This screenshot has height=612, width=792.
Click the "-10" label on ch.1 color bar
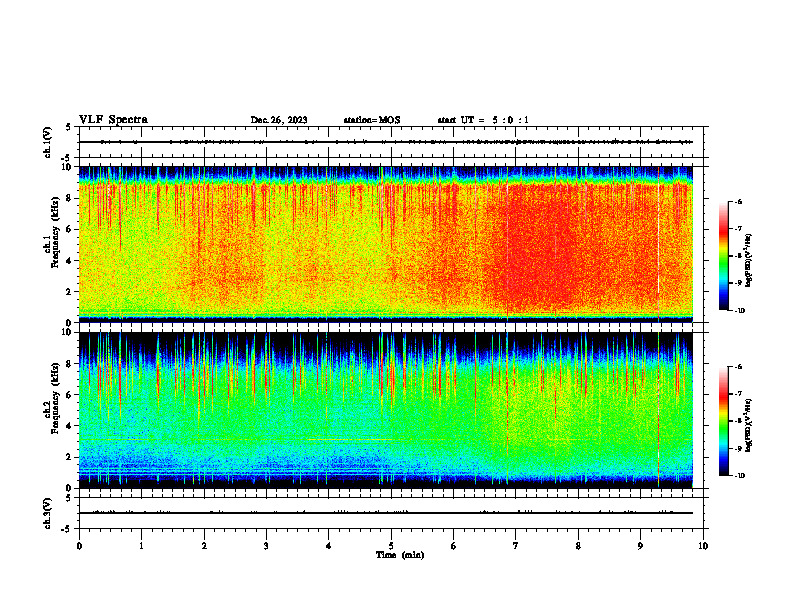(x=739, y=310)
